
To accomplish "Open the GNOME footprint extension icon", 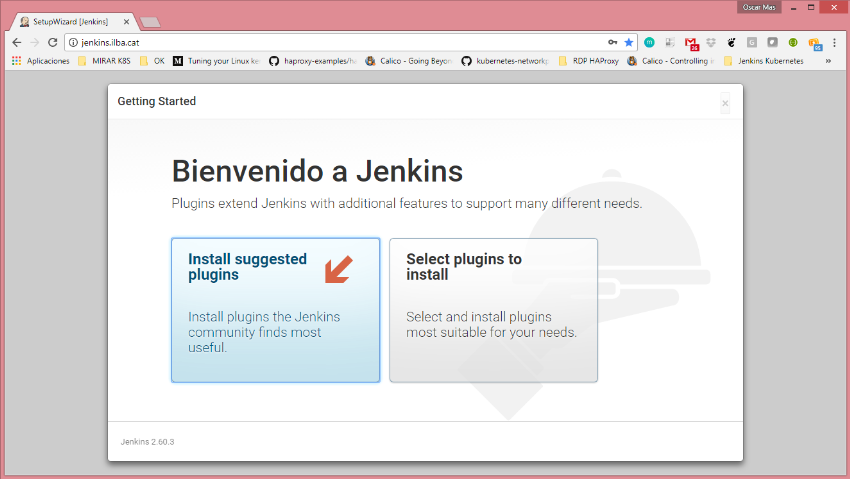I will (731, 42).
